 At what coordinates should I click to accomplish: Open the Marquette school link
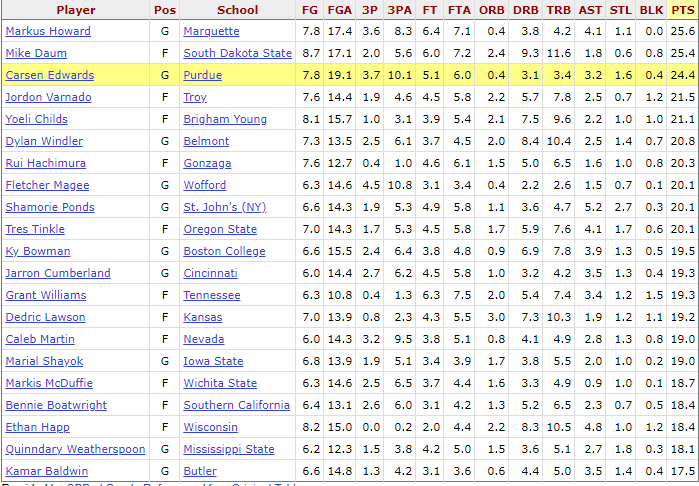[211, 31]
